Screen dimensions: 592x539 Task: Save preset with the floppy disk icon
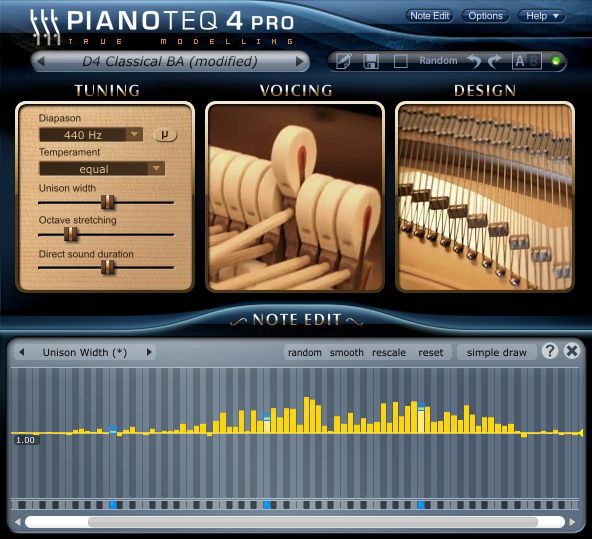tap(371, 61)
